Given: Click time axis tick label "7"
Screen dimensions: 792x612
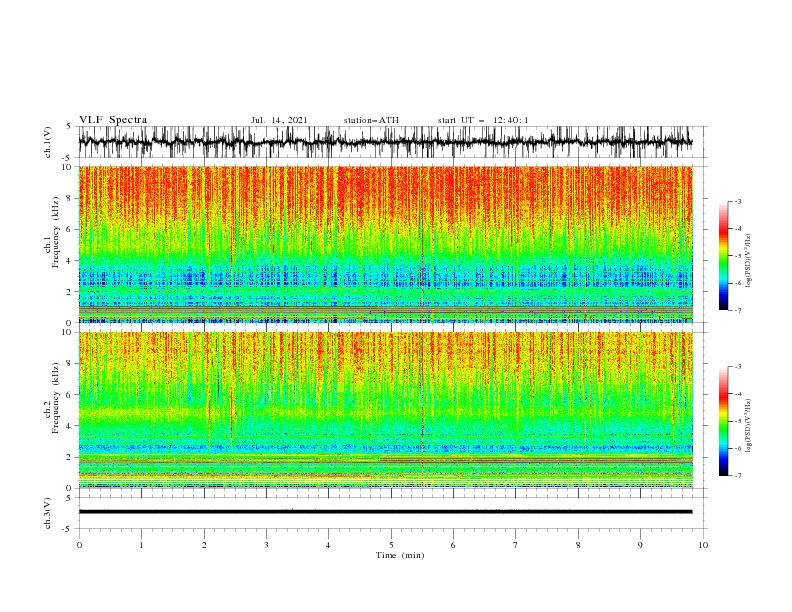Looking at the screenshot, I should pos(516,545).
